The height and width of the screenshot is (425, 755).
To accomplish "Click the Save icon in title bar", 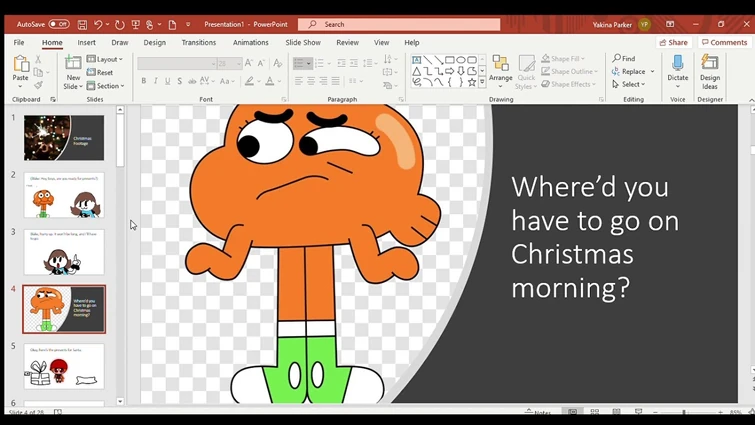I will tap(82, 24).
